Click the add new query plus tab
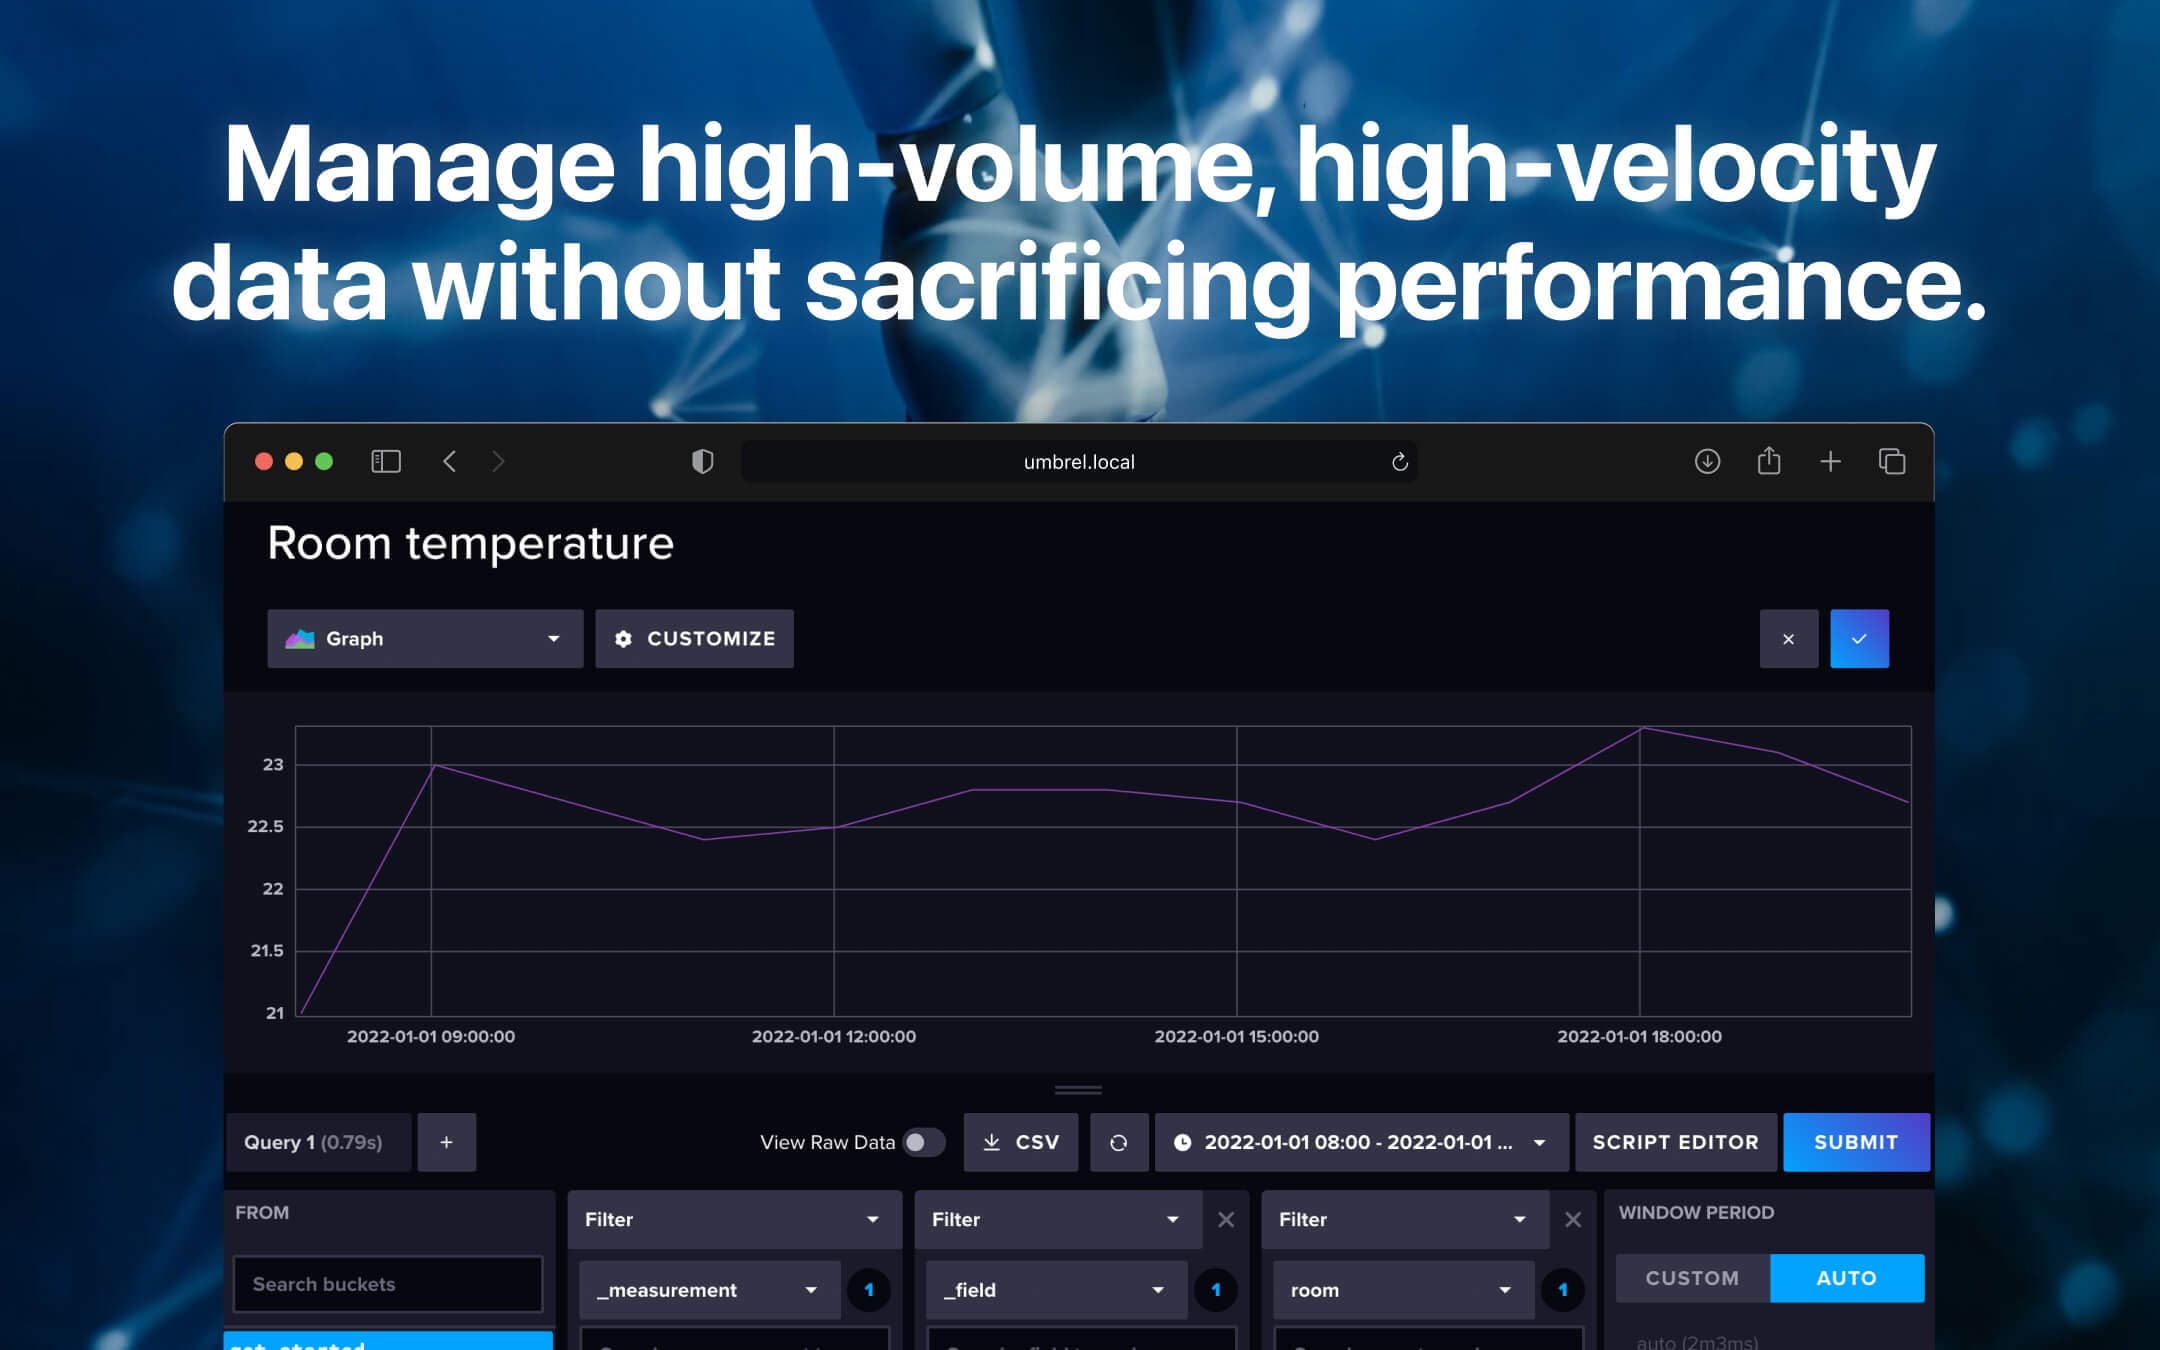Screen dimensions: 2160x1350 coord(443,1142)
